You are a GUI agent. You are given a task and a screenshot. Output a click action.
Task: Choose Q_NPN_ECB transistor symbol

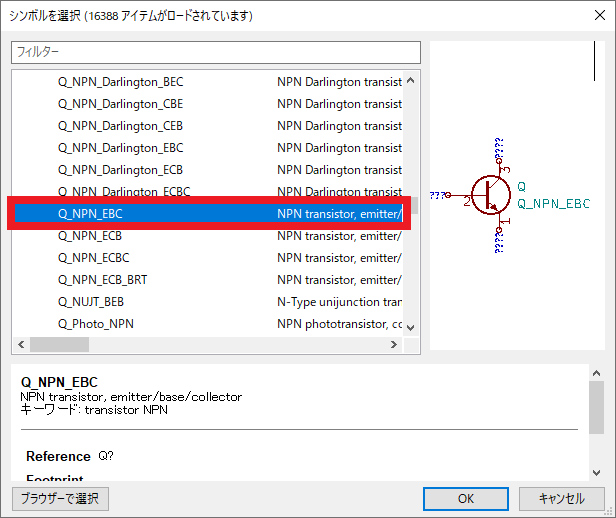(90, 236)
